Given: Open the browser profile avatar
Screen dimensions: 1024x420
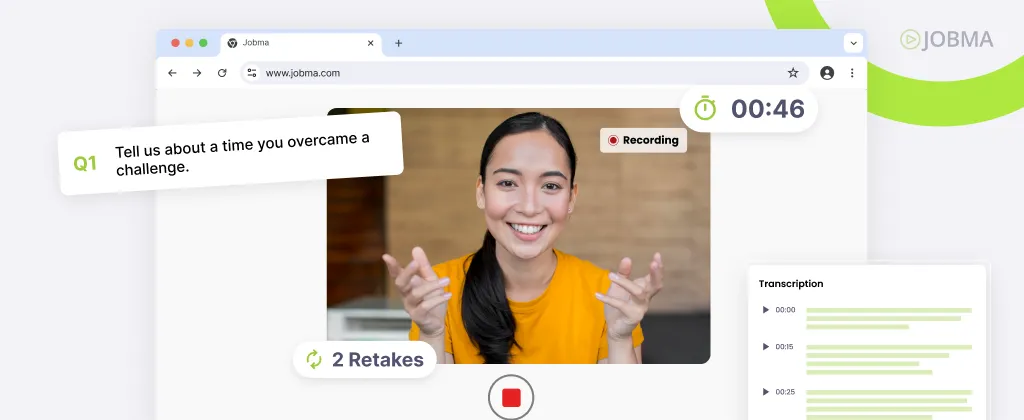Looking at the screenshot, I should point(827,73).
